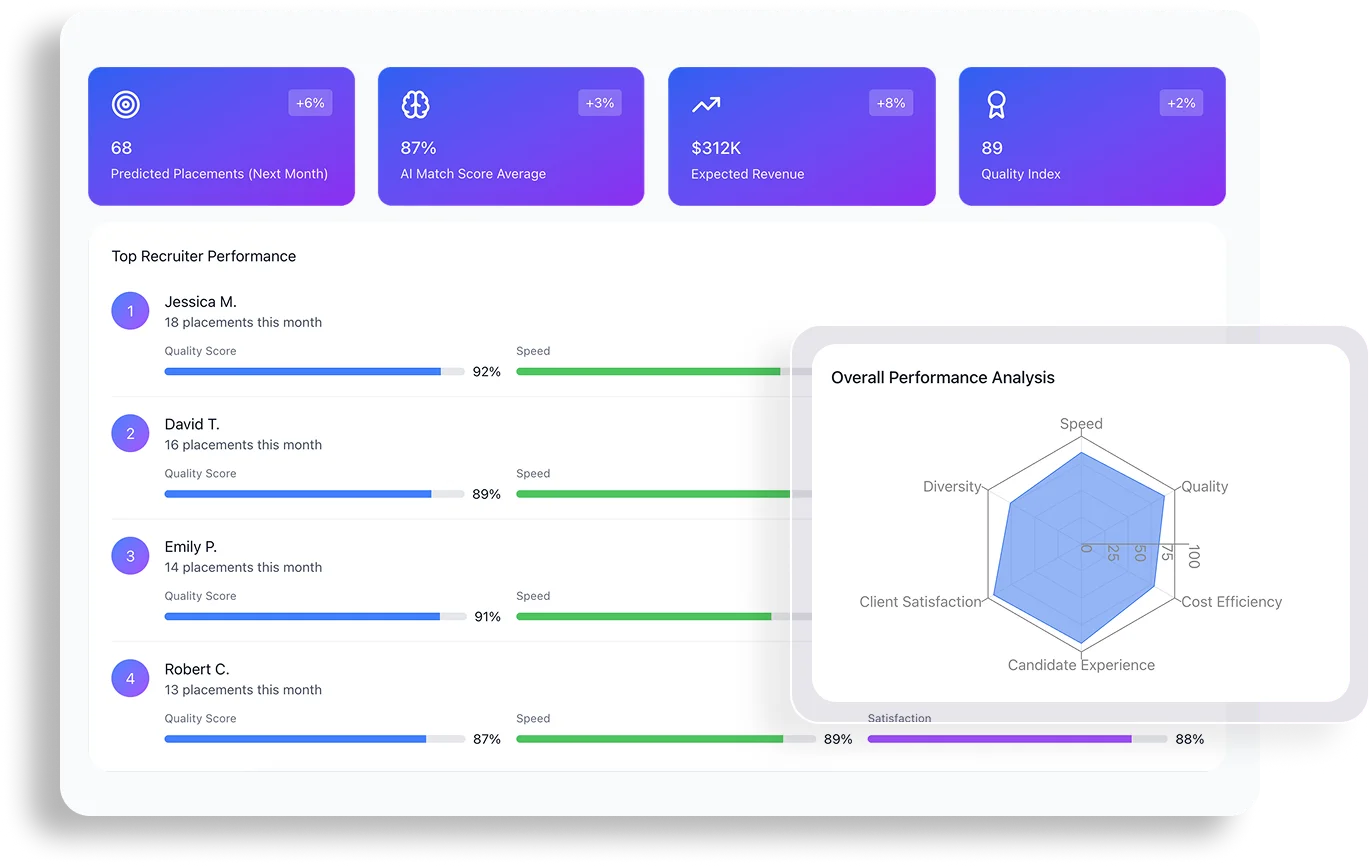Click the brain icon on AI Match card

click(415, 104)
